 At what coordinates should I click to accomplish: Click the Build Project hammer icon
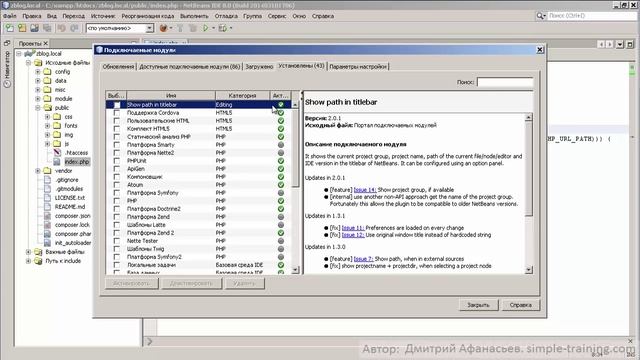point(180,28)
